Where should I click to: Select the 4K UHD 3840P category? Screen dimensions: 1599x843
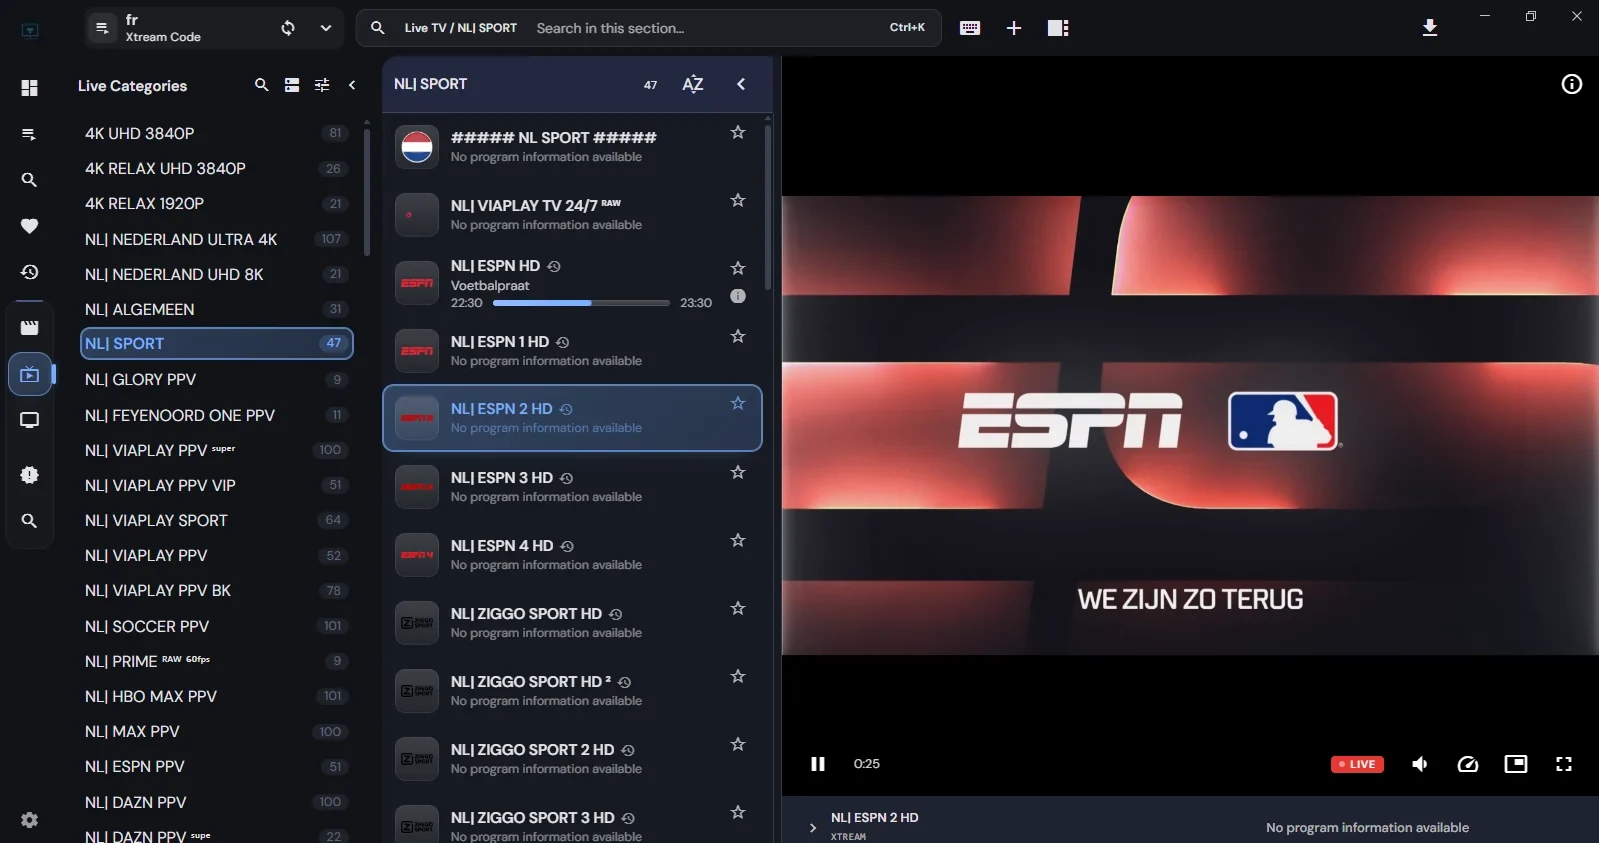tap(216, 133)
